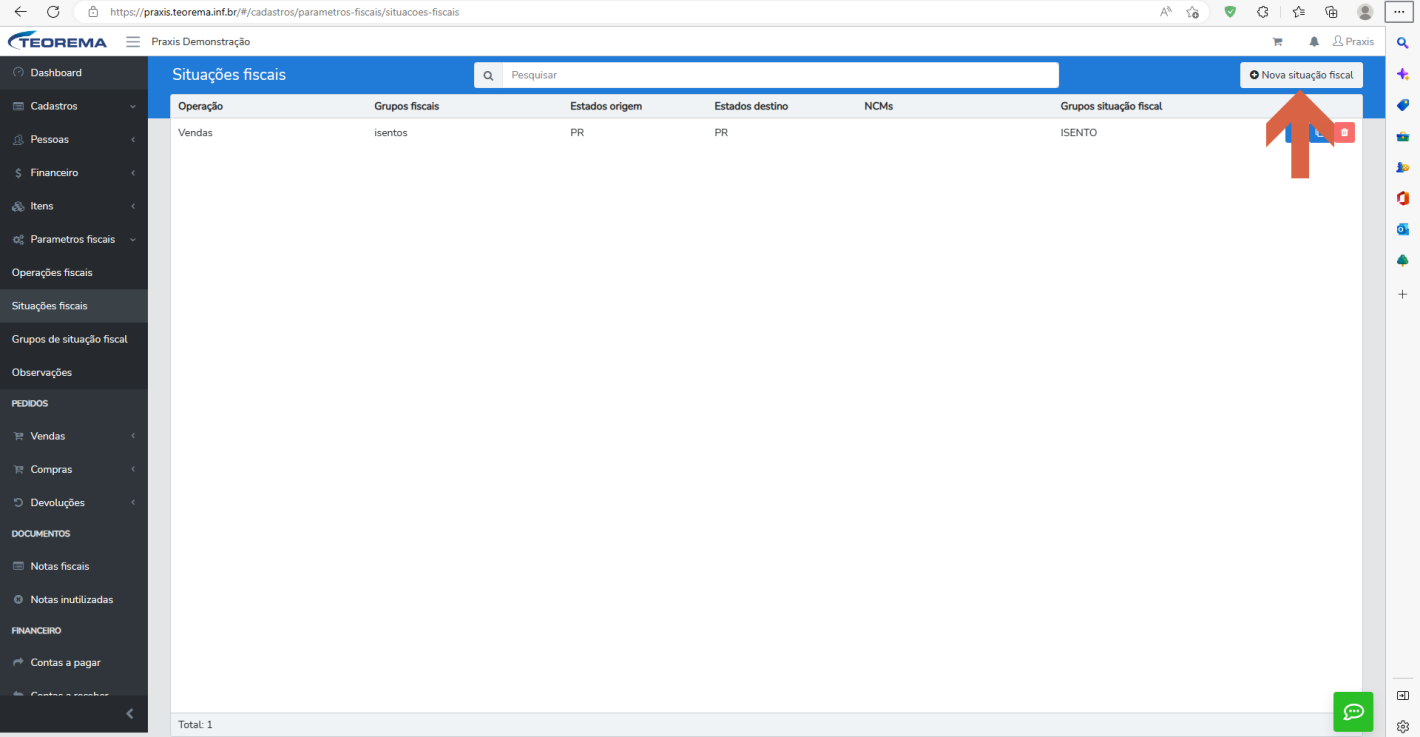
Task: Open the Copilot sparkle sidebar icon
Action: (x=1403, y=74)
